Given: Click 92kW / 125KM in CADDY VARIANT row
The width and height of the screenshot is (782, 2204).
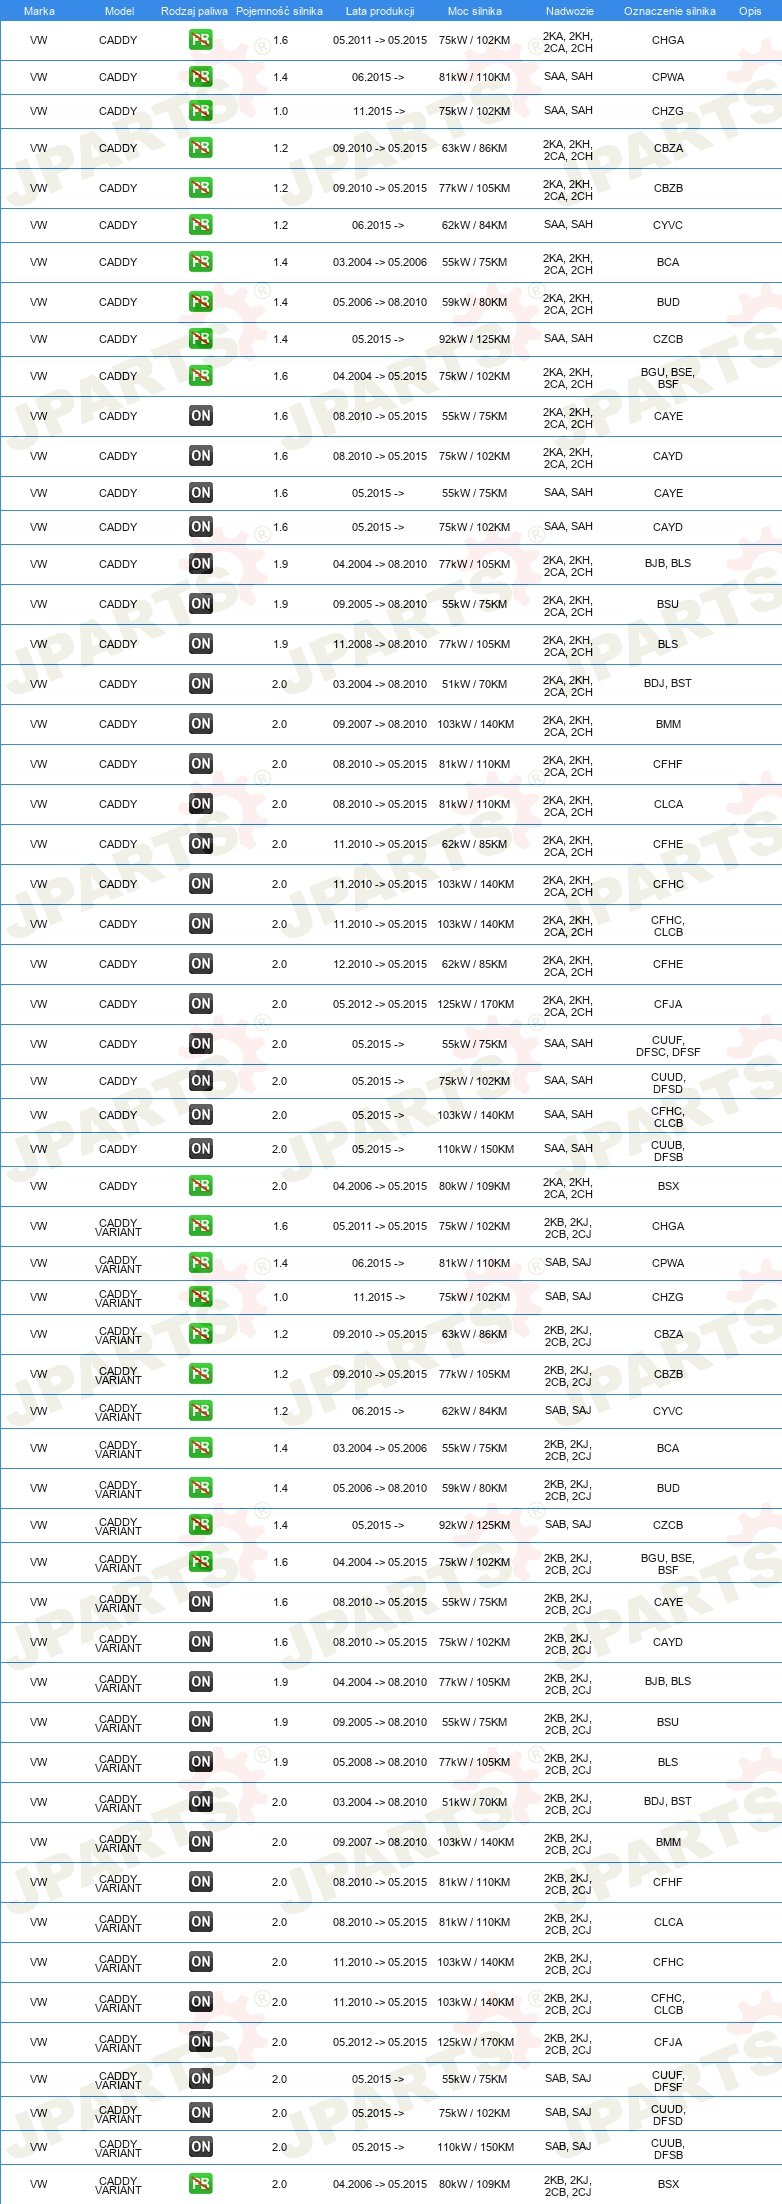Looking at the screenshot, I should 475,1525.
